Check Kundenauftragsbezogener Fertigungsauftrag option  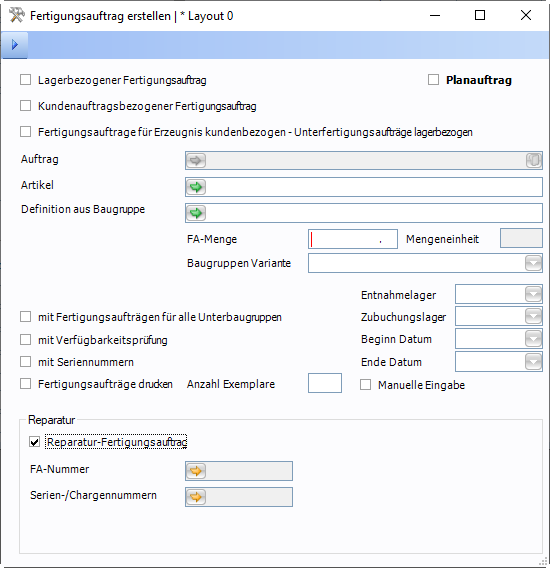pos(25,106)
